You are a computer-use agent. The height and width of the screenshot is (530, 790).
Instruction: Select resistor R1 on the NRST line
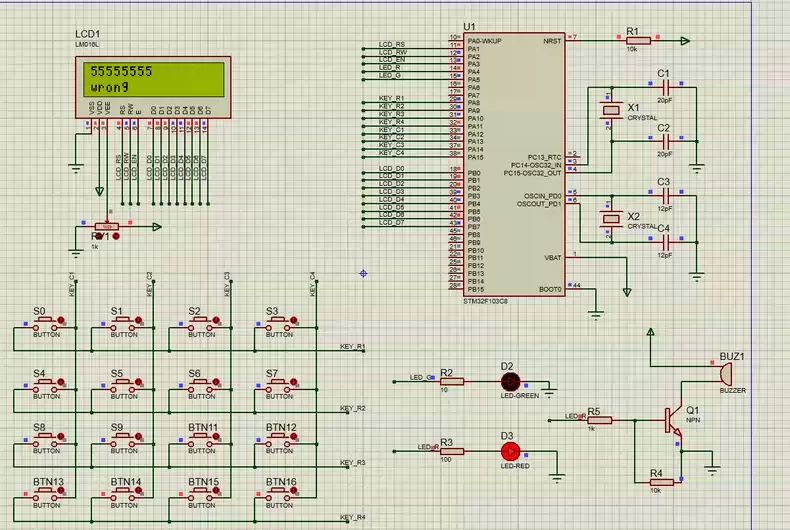638,40
